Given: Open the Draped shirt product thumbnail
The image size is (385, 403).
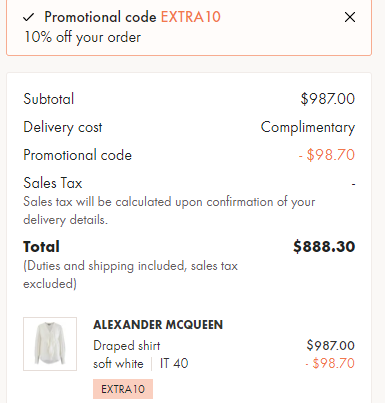Looking at the screenshot, I should pyautogui.click(x=50, y=344).
